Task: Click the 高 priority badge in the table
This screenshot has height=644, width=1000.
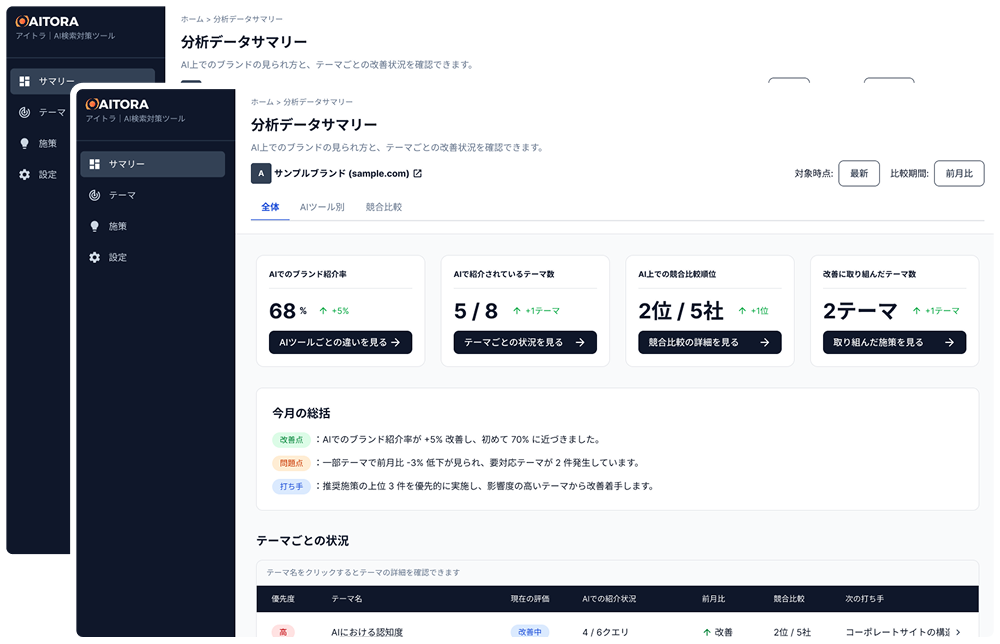Action: pos(283,632)
